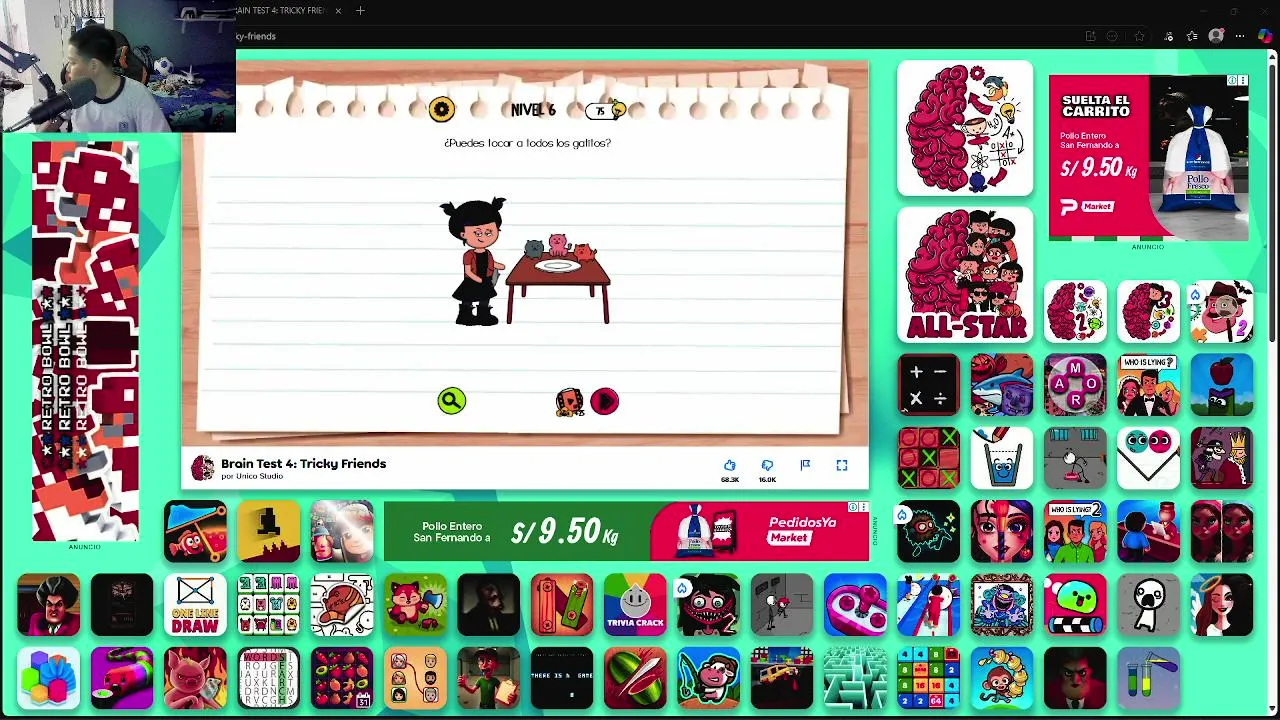Open the Fruit Ninja watermelon game thumbnail
The height and width of the screenshot is (720, 1280).
coord(635,677)
